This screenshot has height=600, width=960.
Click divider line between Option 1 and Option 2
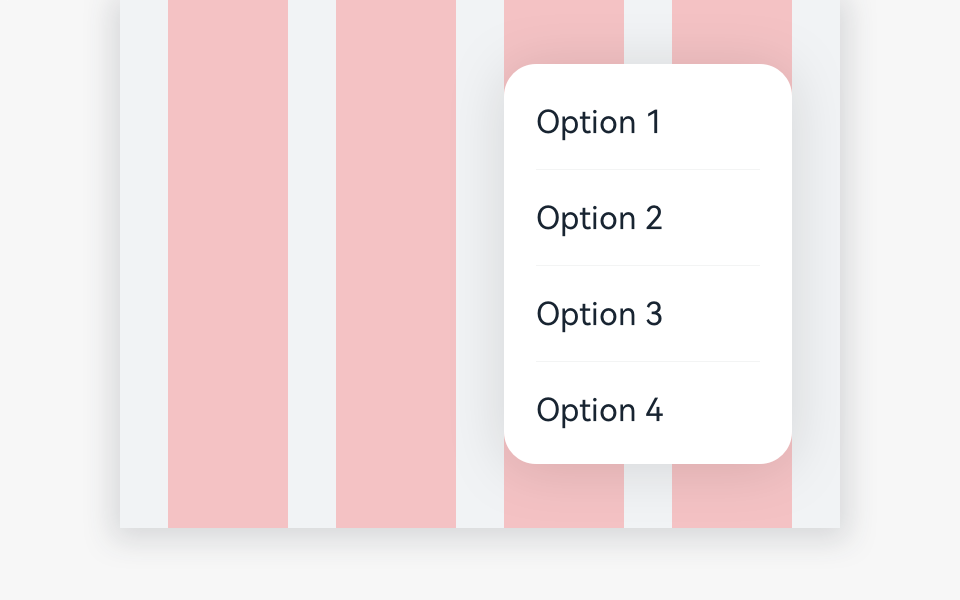click(647, 170)
